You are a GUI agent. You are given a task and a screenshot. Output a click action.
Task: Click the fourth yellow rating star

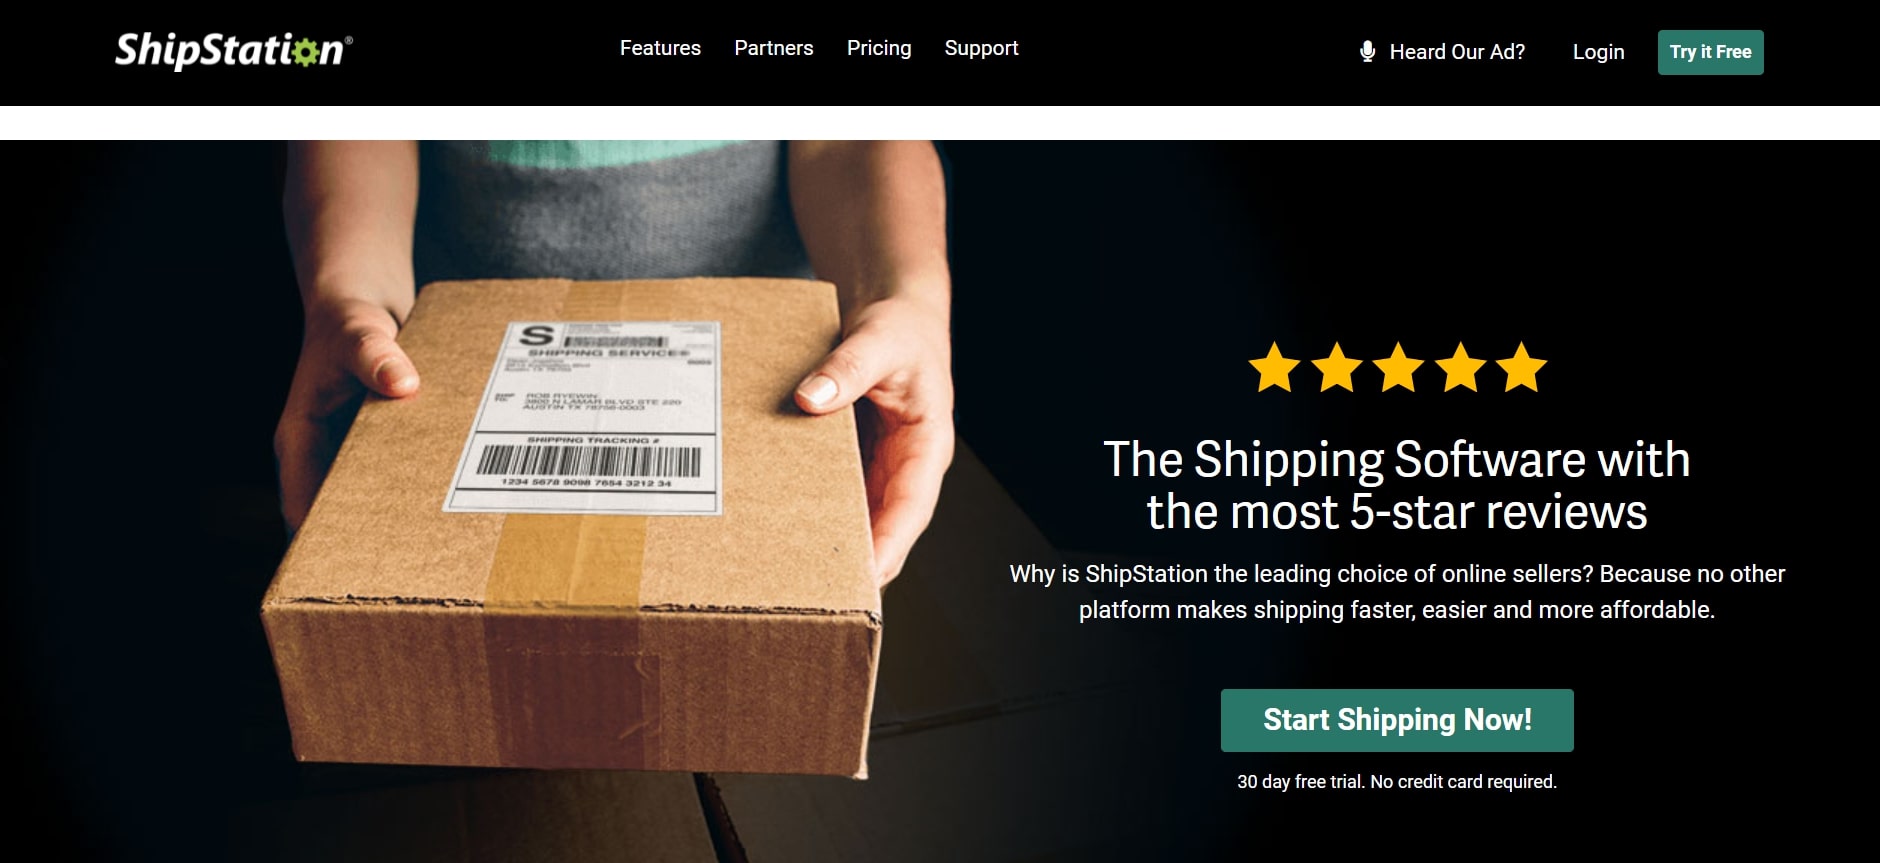1460,367
